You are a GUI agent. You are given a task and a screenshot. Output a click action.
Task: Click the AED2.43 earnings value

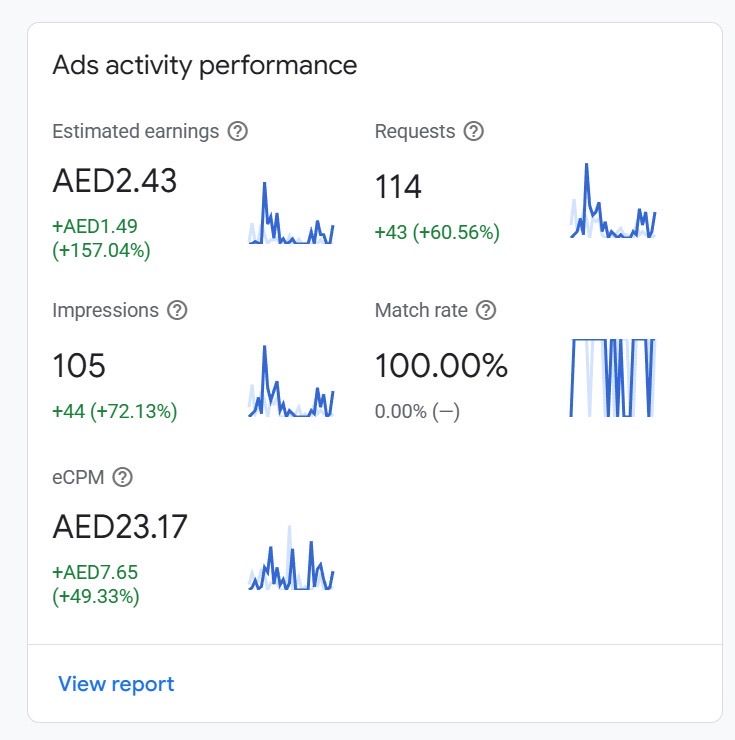tap(114, 181)
